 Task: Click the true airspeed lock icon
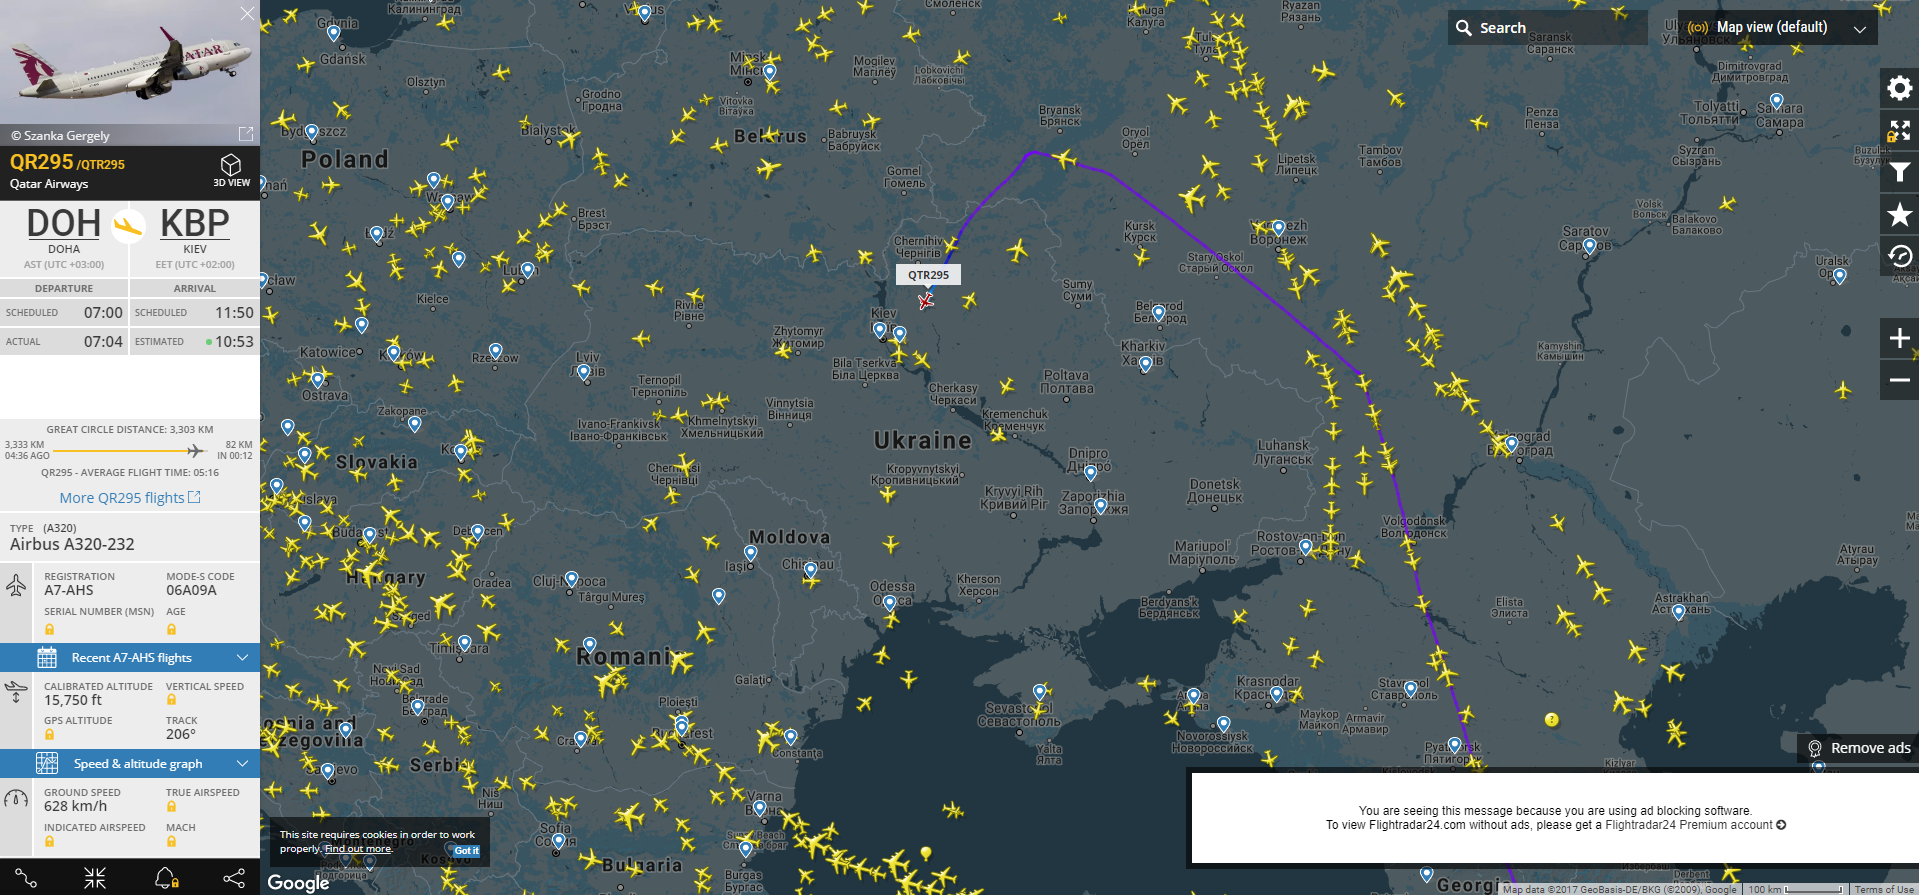tap(171, 806)
